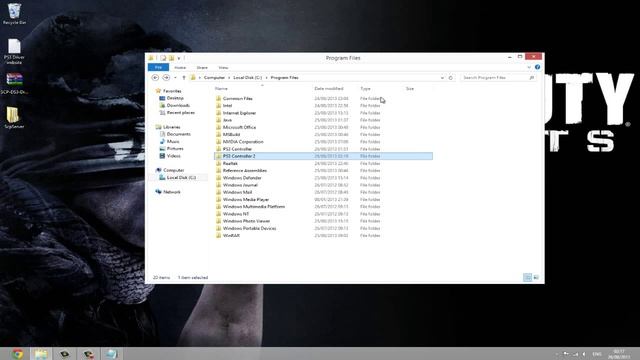Click the arrow after Computer in the address bar
This screenshot has width=640, height=360.
point(229,78)
